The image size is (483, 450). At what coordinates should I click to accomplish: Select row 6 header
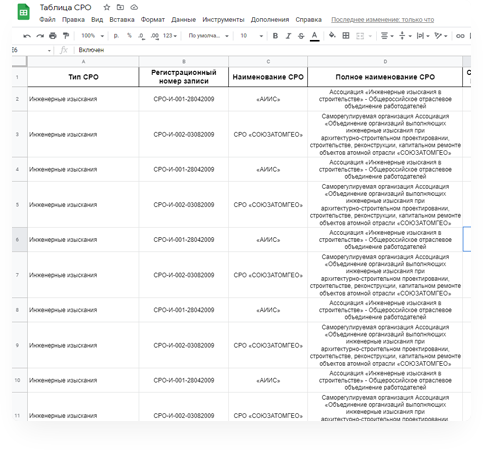click(19, 240)
